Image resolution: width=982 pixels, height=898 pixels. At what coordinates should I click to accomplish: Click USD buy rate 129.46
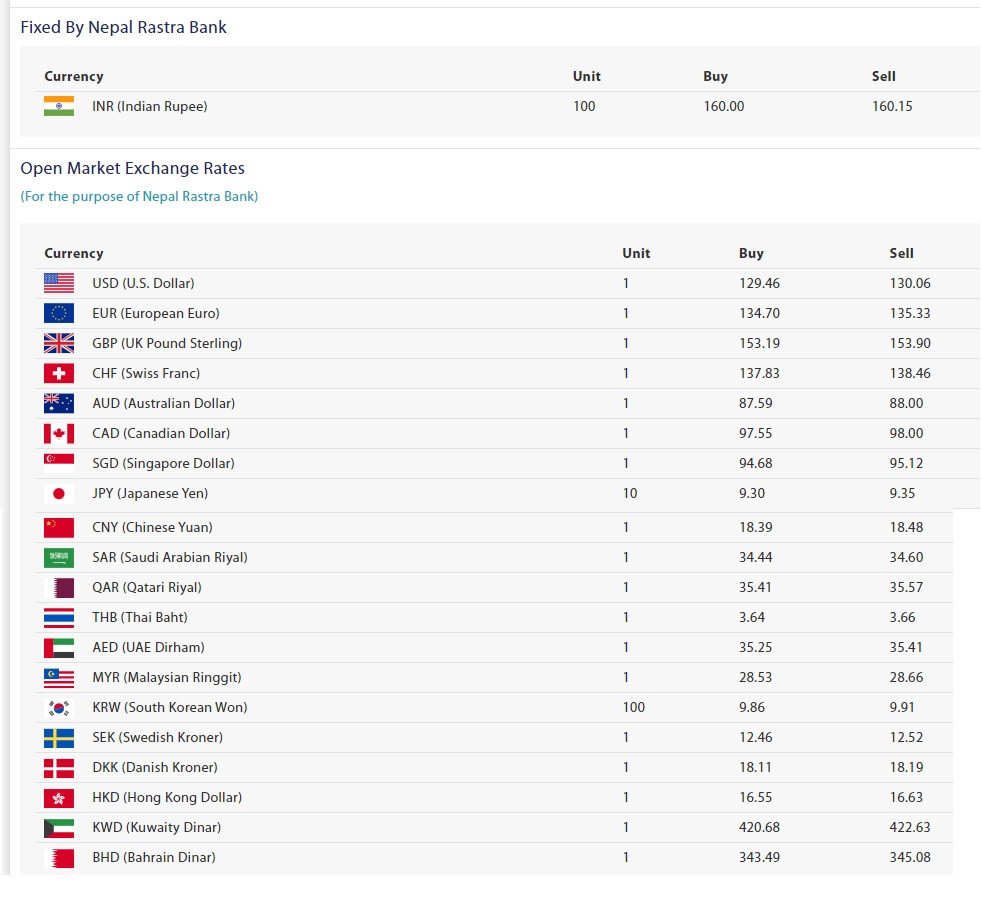pos(760,284)
